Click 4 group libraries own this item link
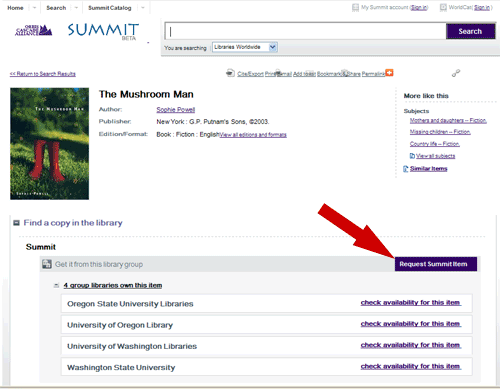The image size is (500, 389). (113, 285)
